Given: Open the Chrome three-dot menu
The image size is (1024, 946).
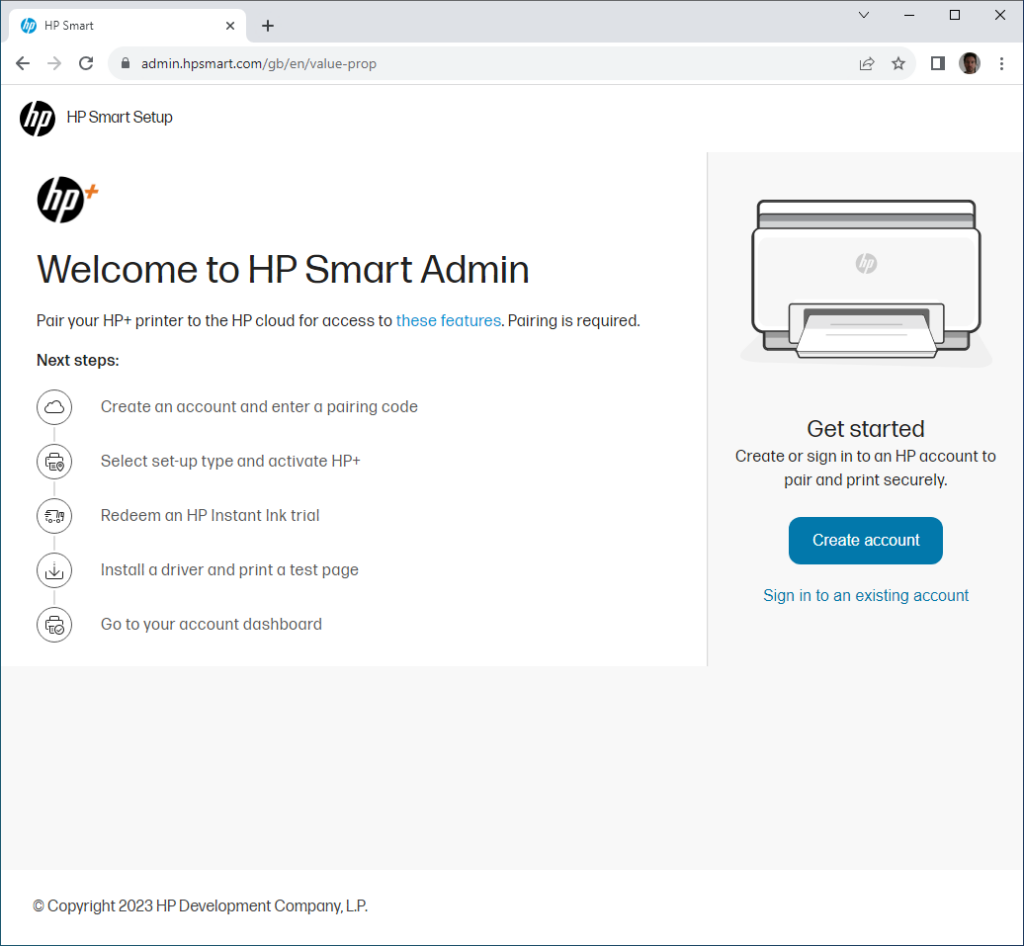Looking at the screenshot, I should (1002, 63).
